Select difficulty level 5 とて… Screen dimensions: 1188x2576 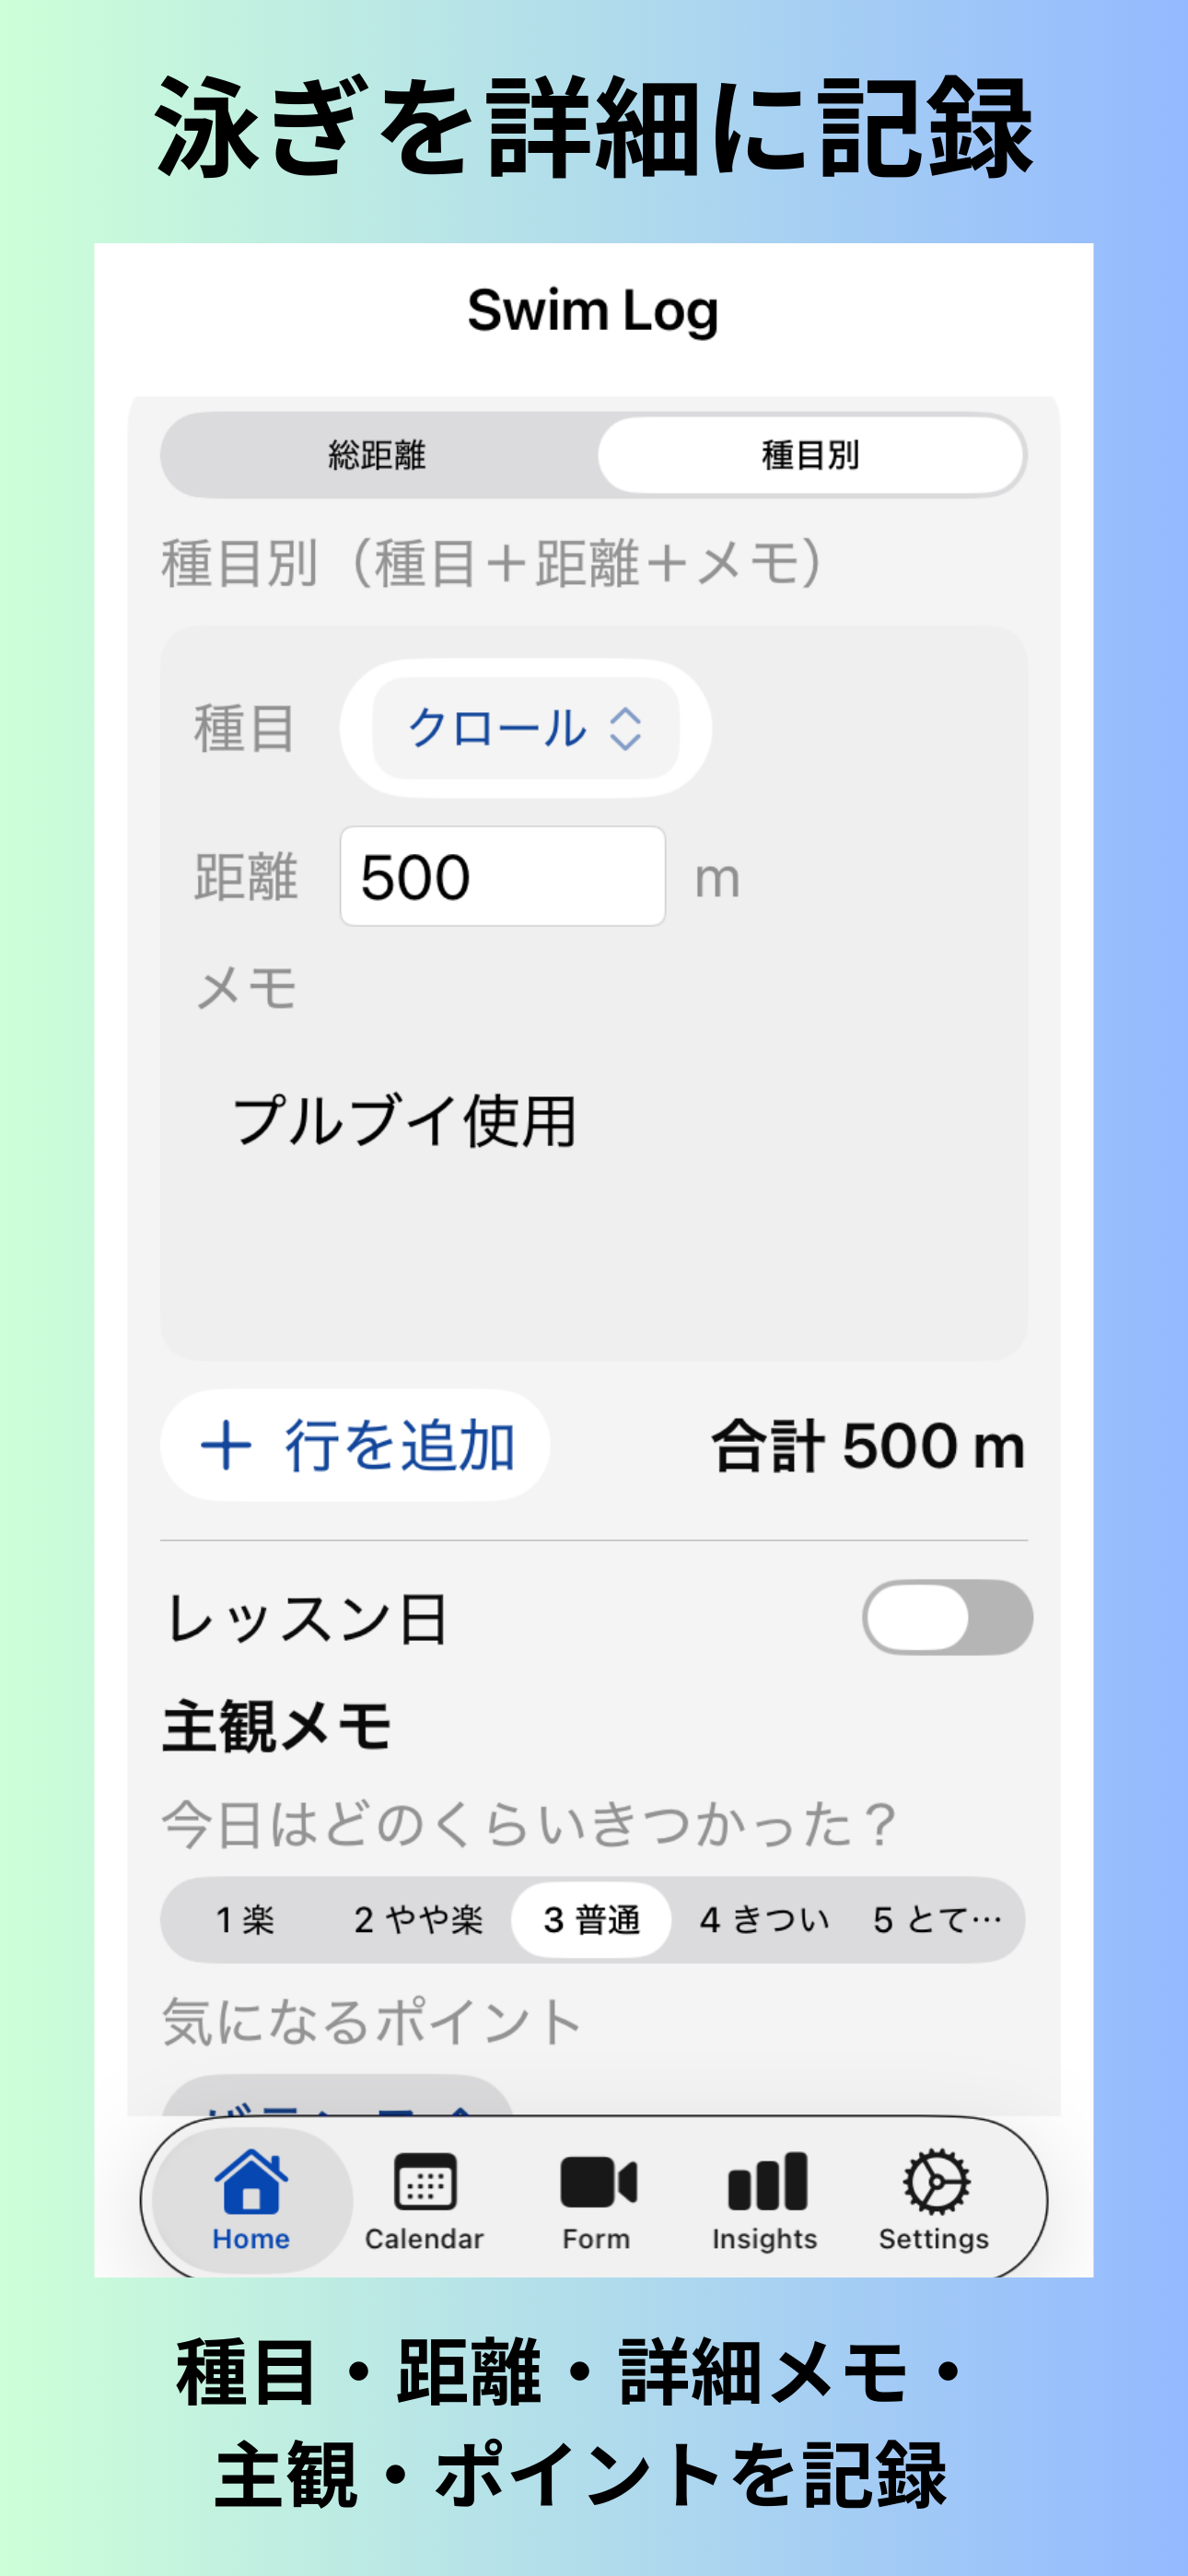tap(937, 1920)
